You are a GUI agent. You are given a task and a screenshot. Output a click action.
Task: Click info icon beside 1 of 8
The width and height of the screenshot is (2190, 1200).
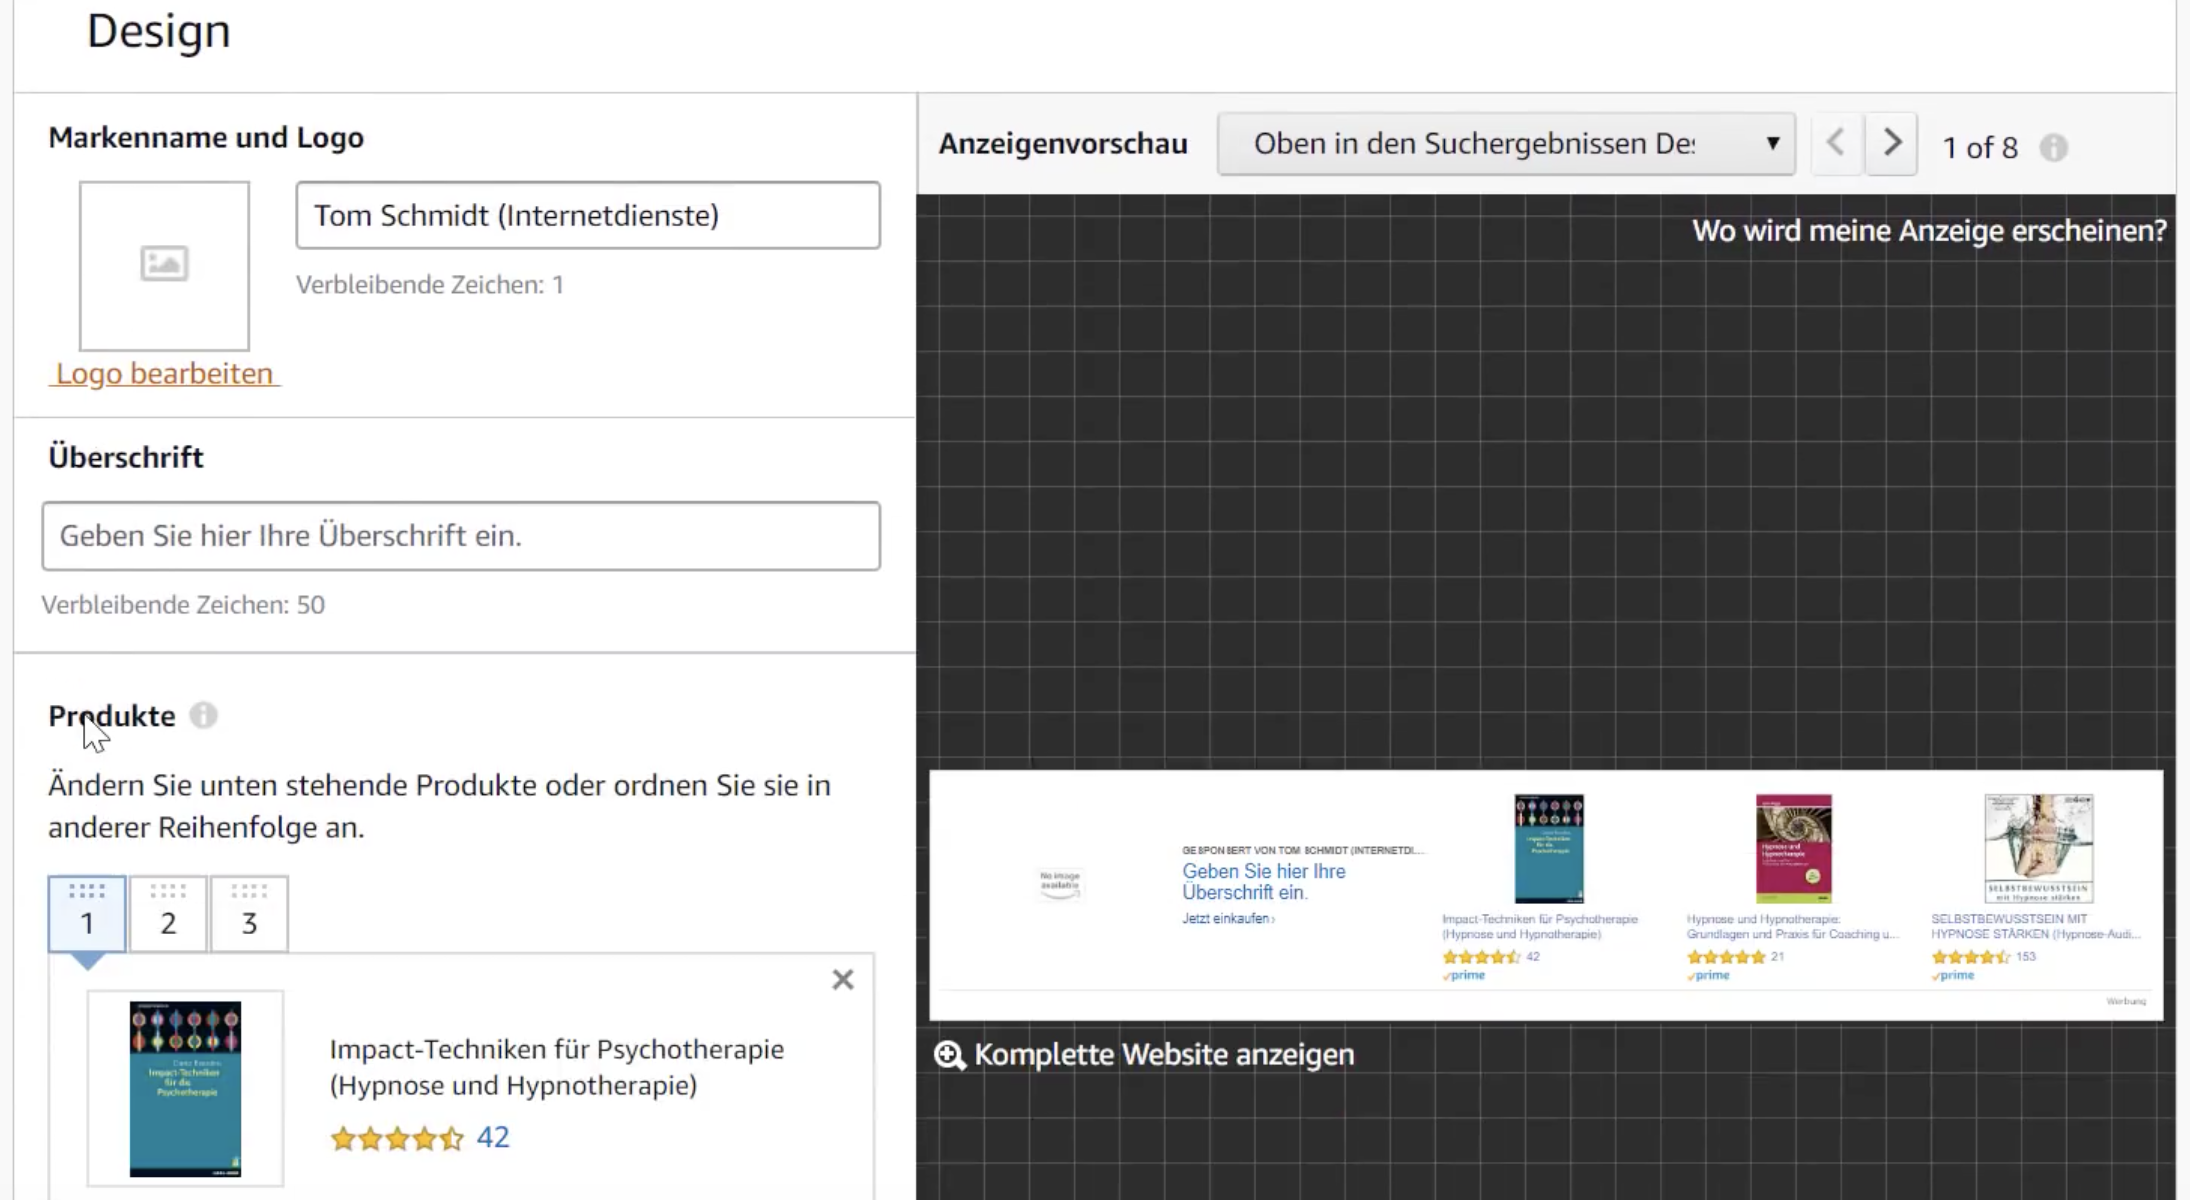pos(2053,148)
